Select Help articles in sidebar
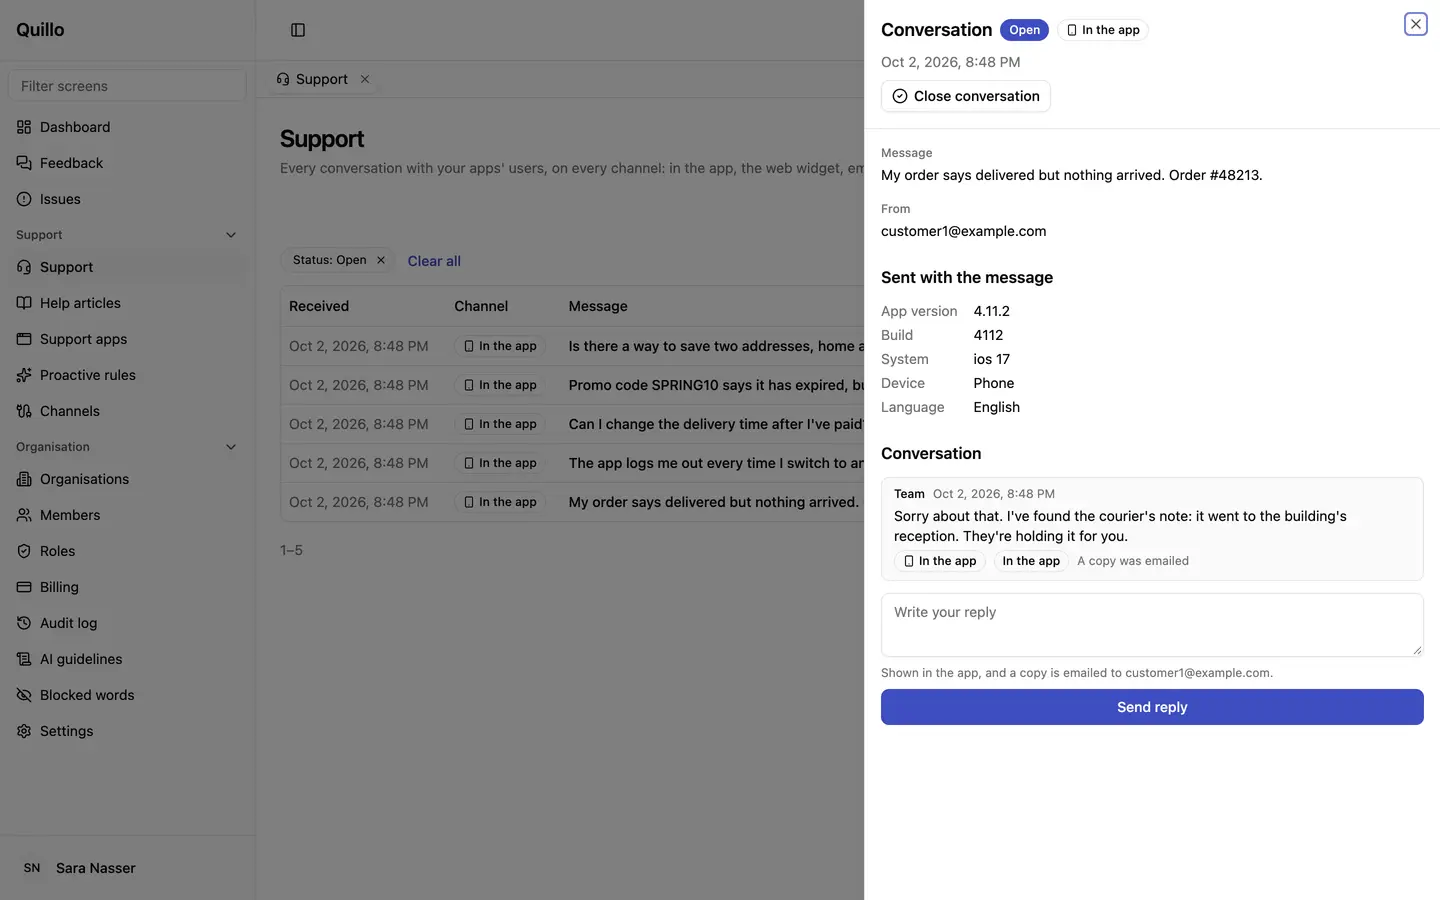 [x=127, y=303]
